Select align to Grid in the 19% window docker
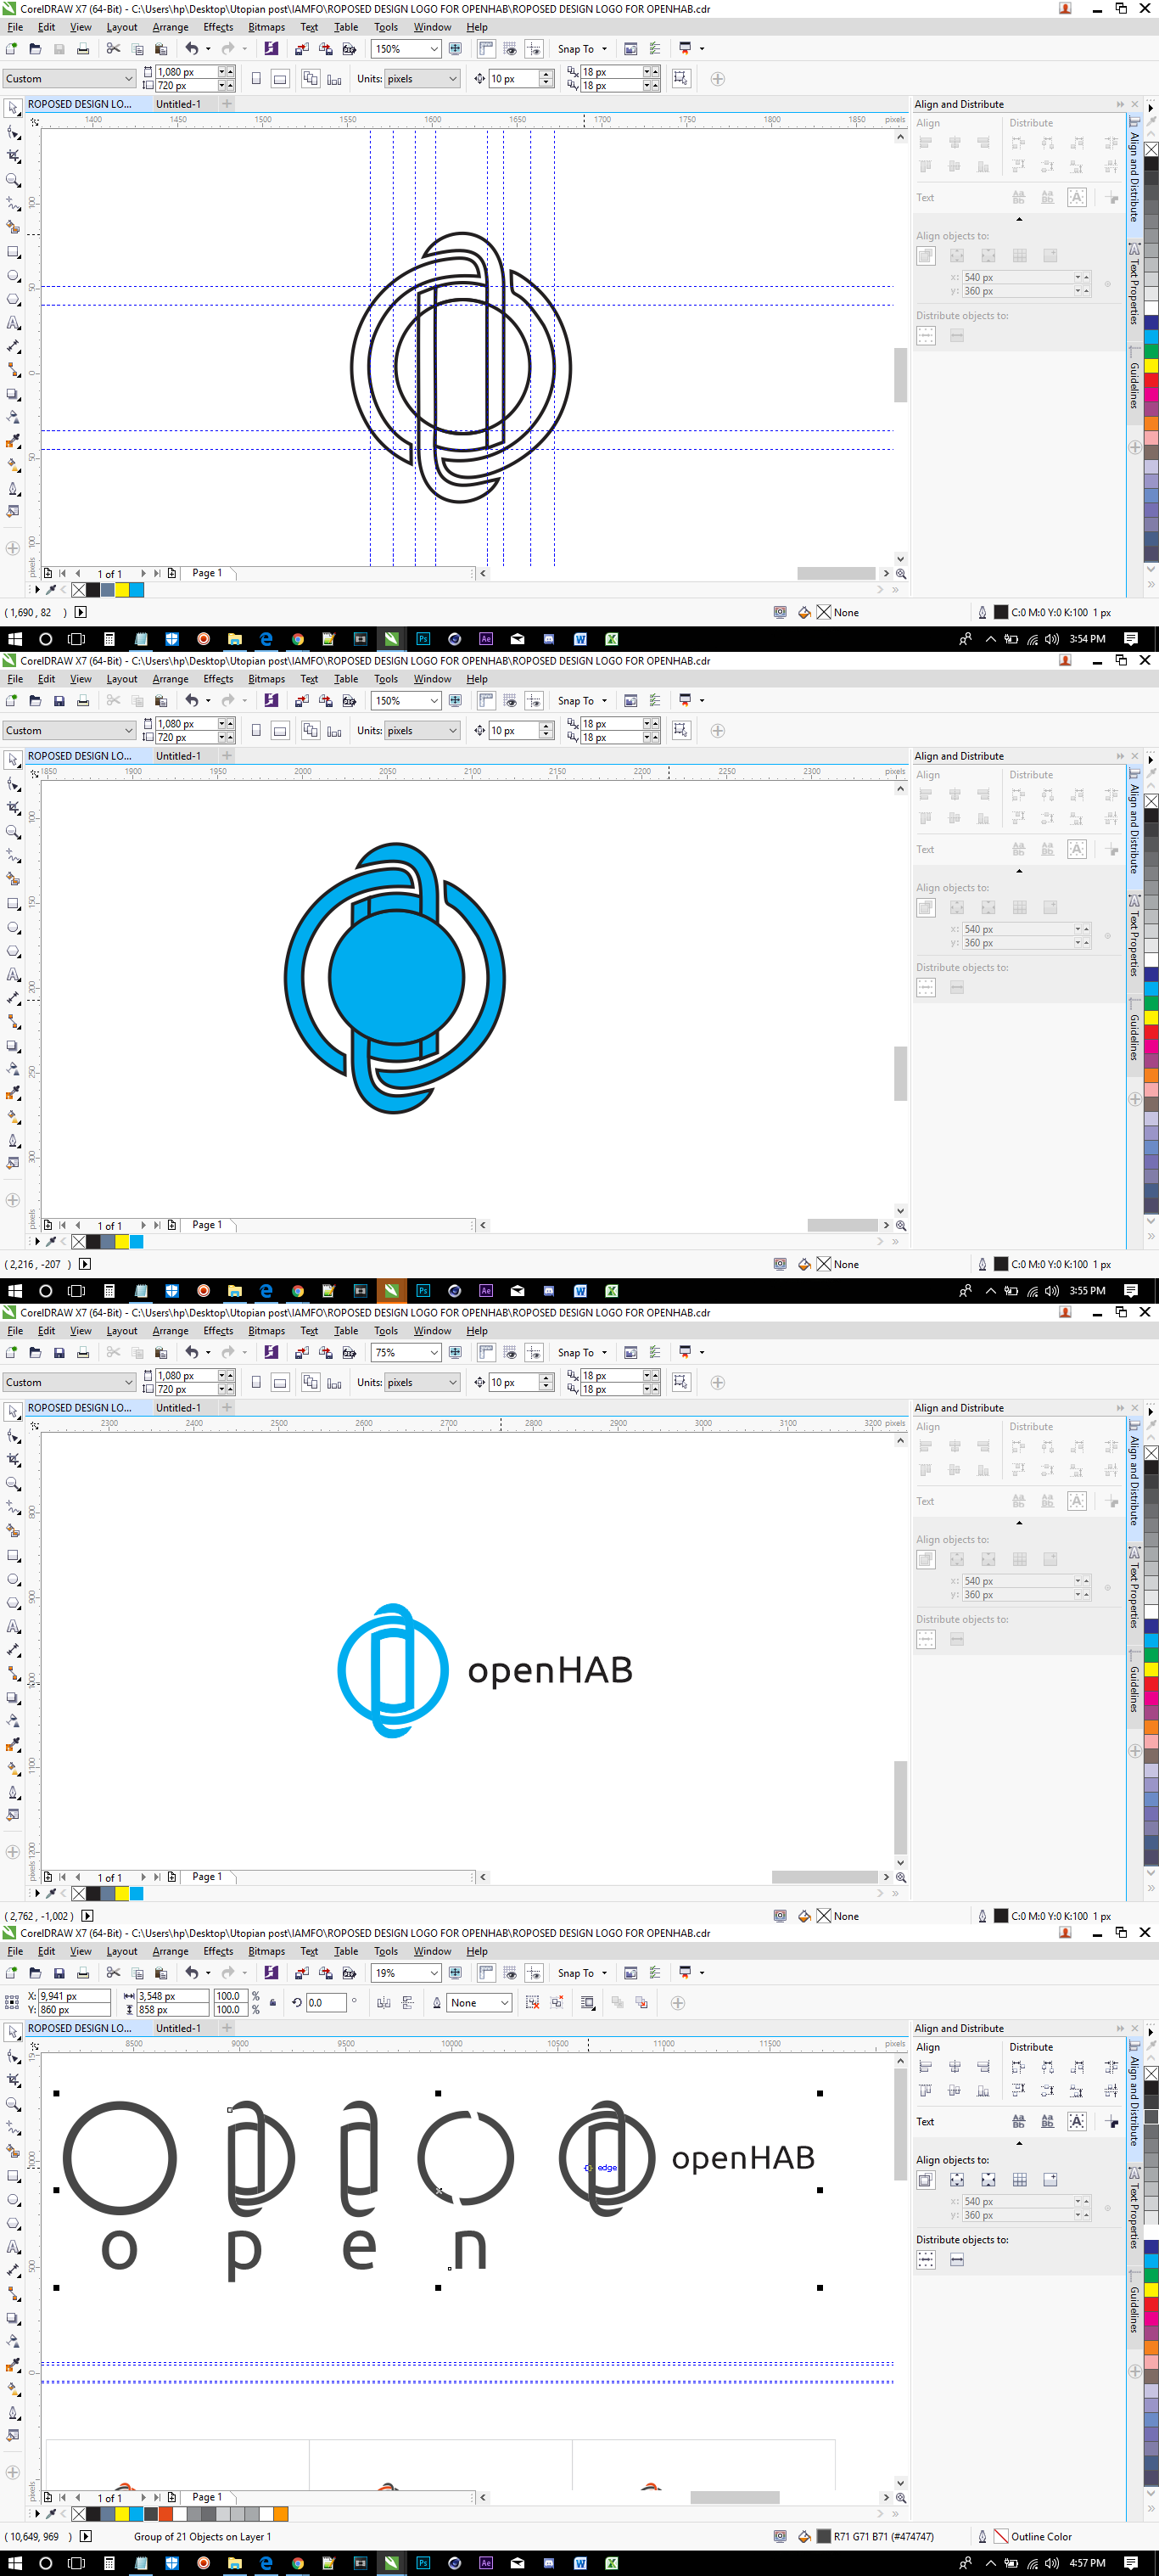 (x=1019, y=2180)
